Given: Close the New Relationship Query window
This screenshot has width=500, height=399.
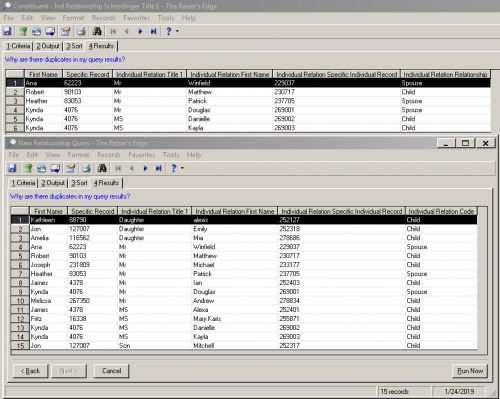Looking at the screenshot, I should click(485, 143).
